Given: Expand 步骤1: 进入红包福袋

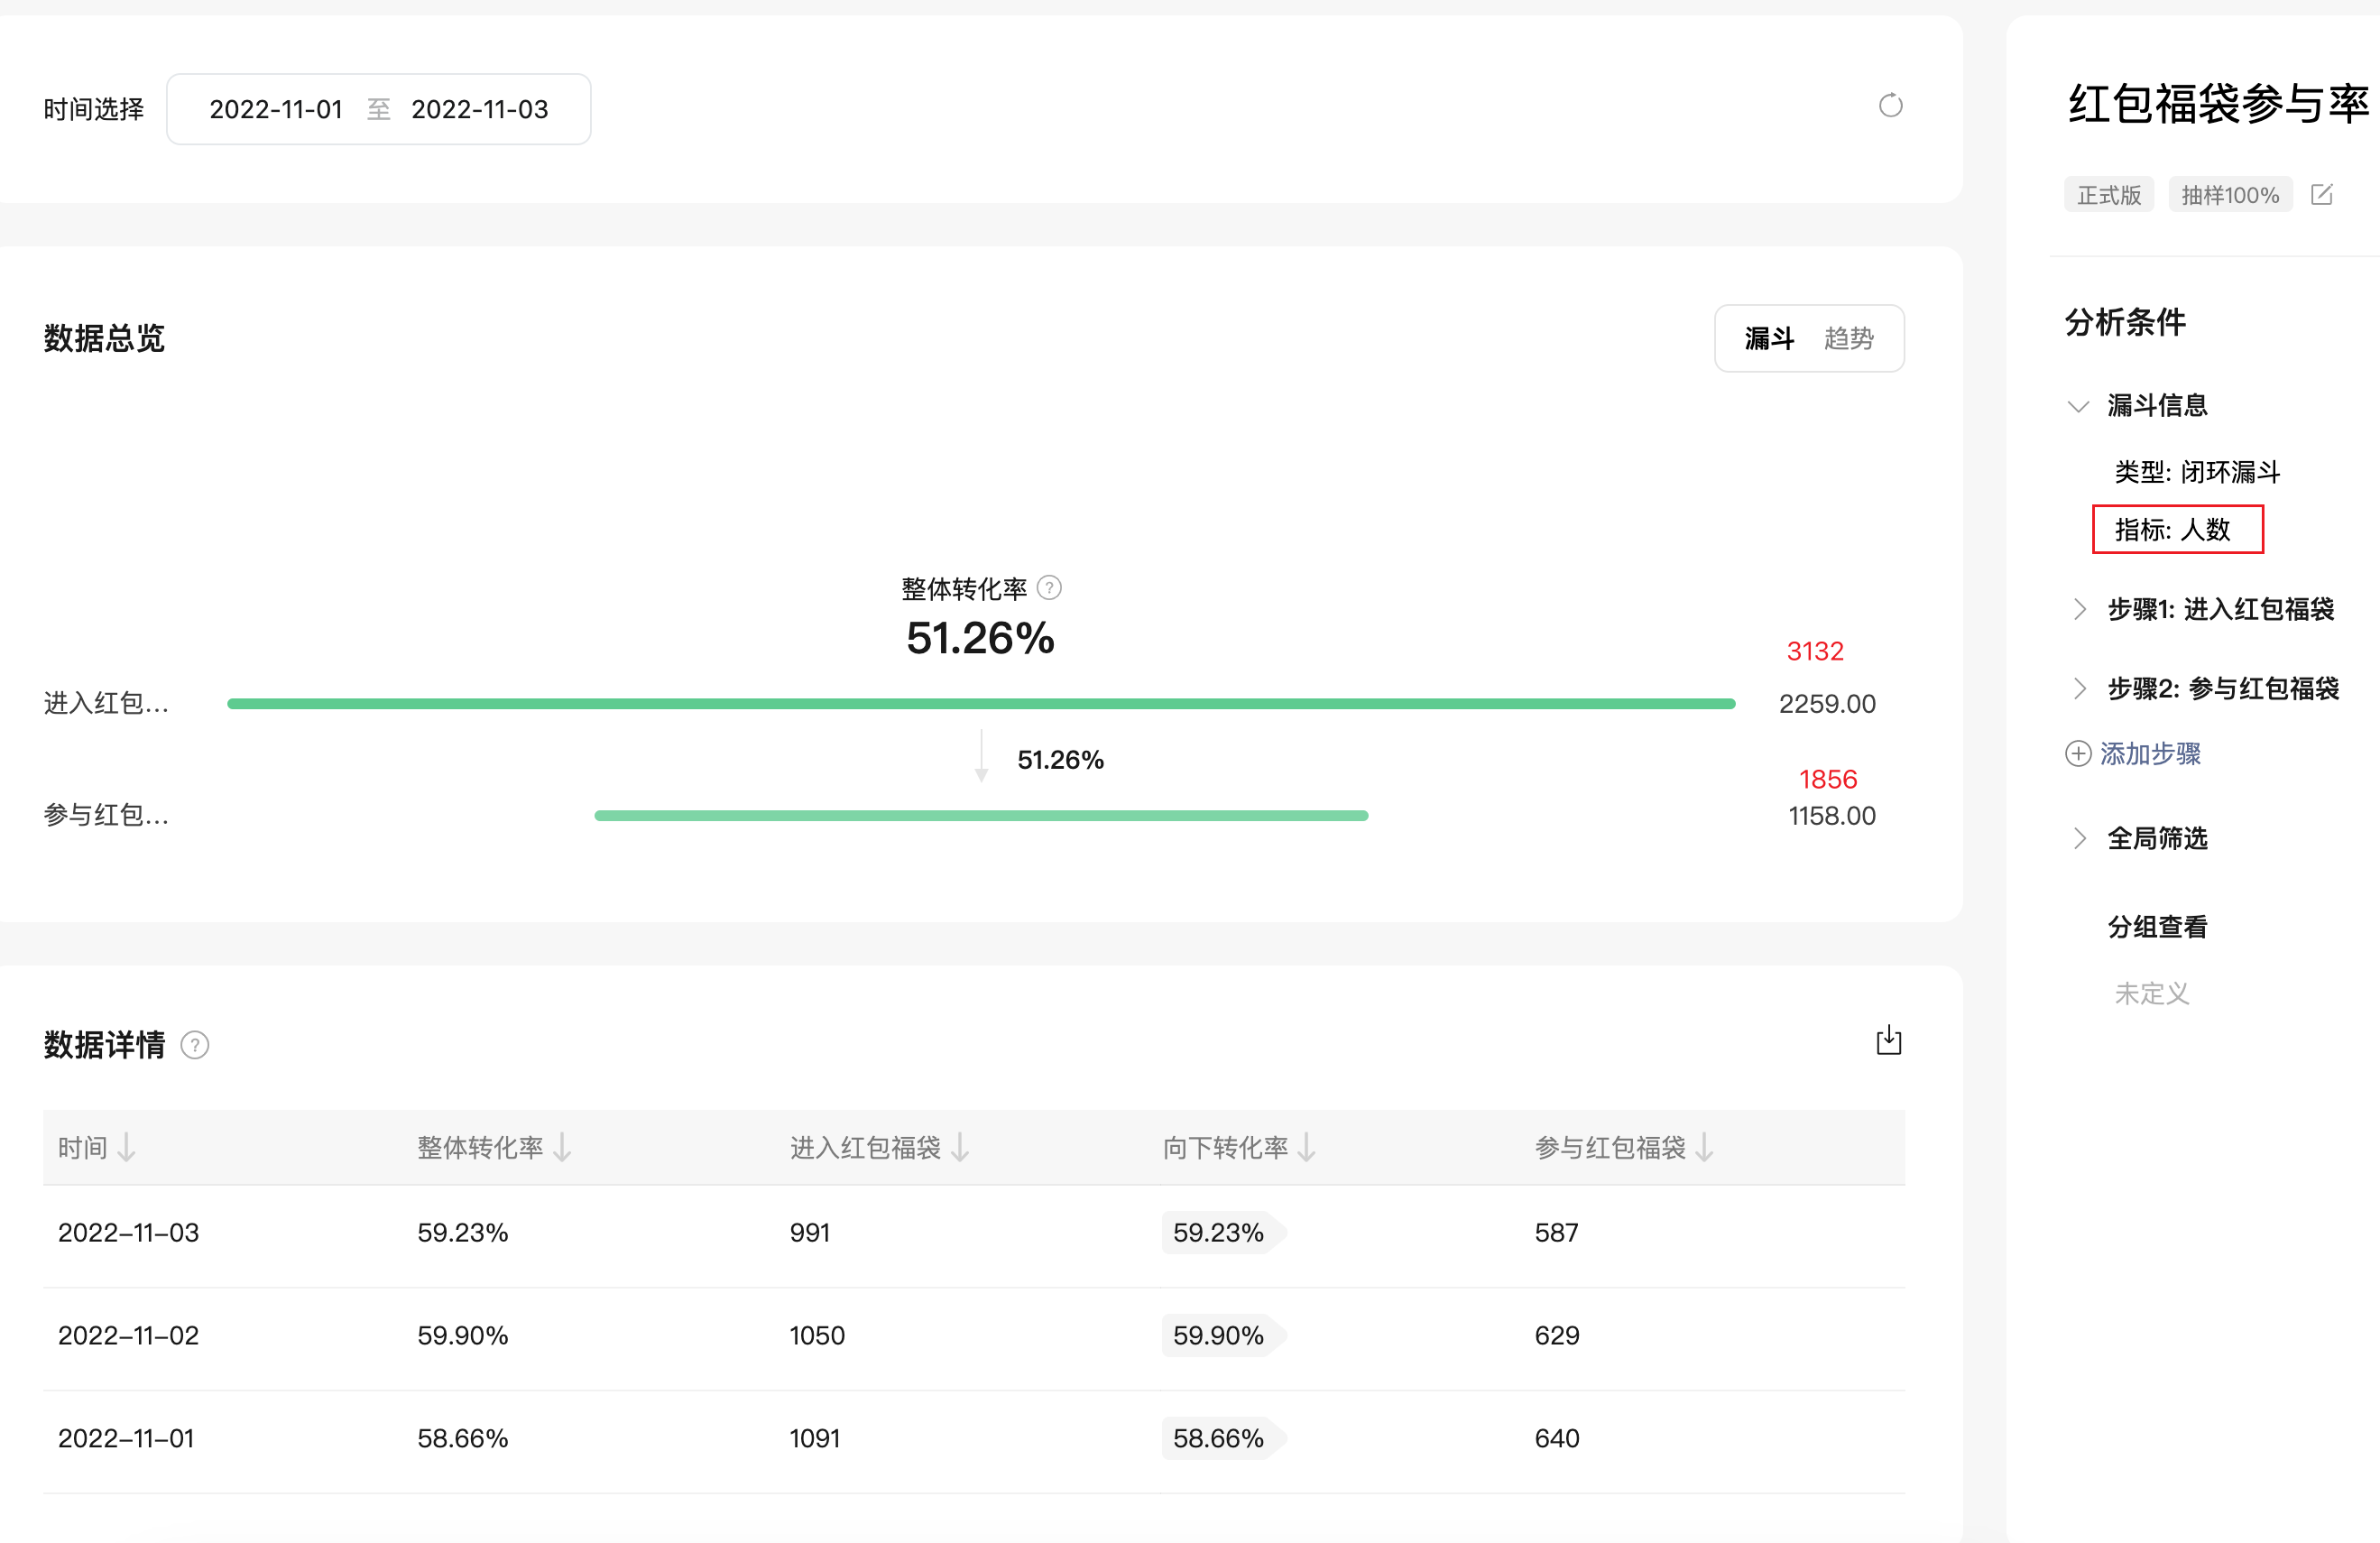Looking at the screenshot, I should click(2080, 609).
